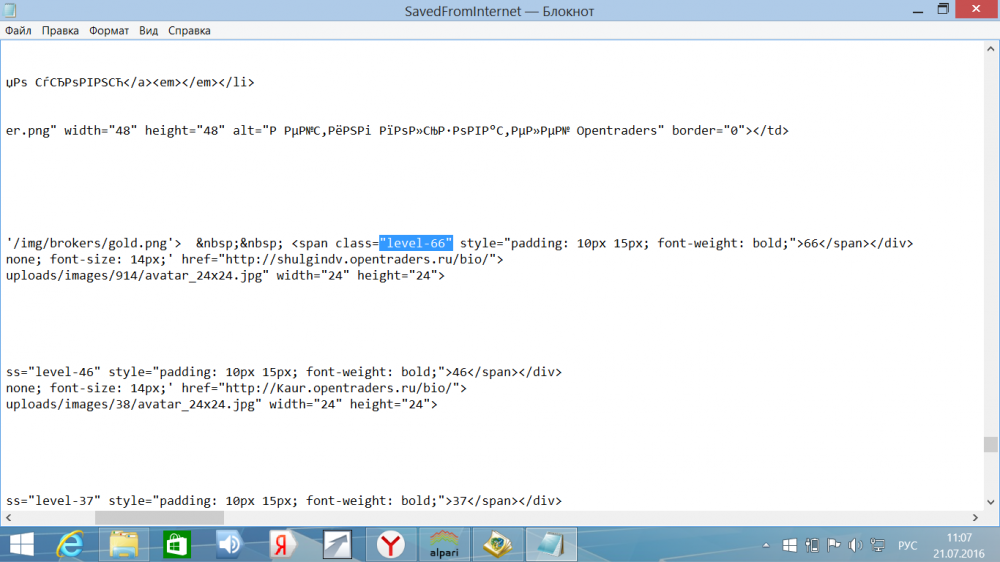Switch the РУС input language indicator

tap(908, 546)
